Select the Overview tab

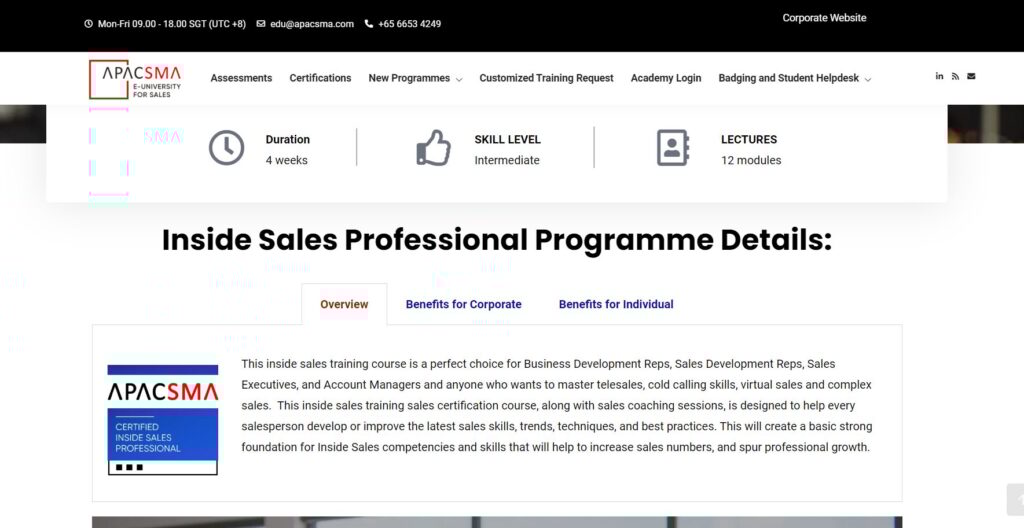tap(344, 304)
